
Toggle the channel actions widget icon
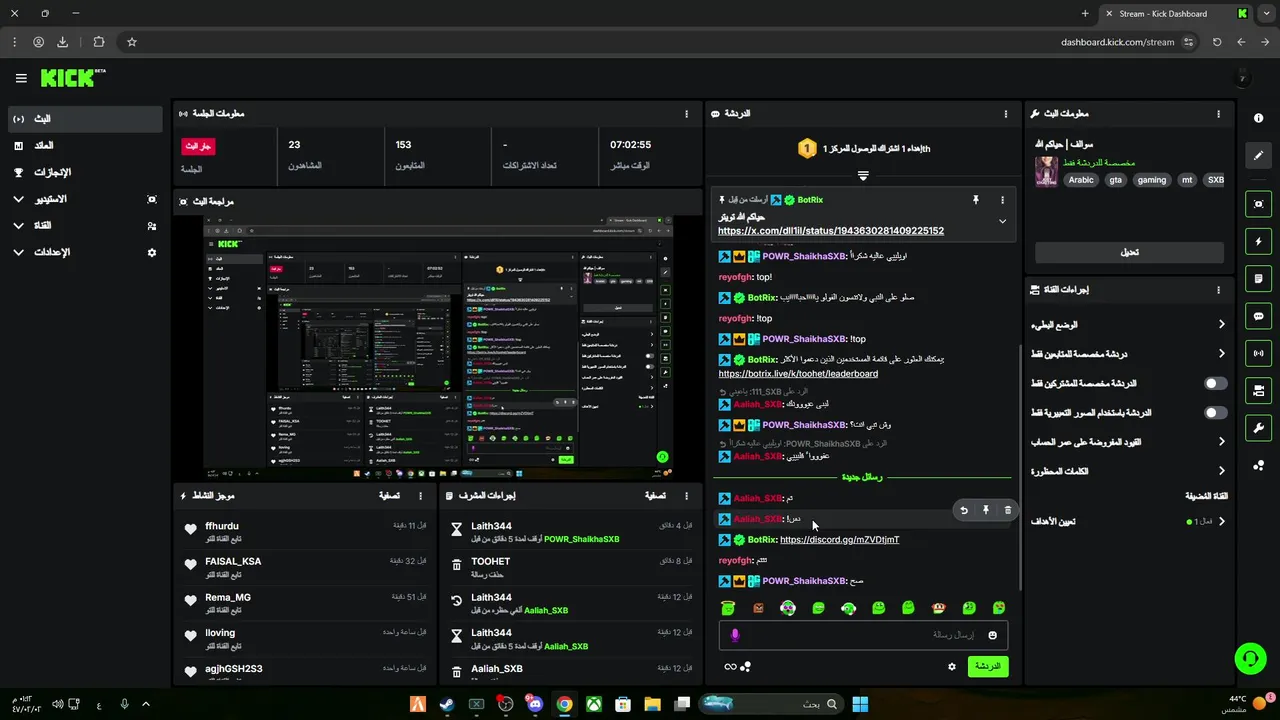[x=1258, y=390]
